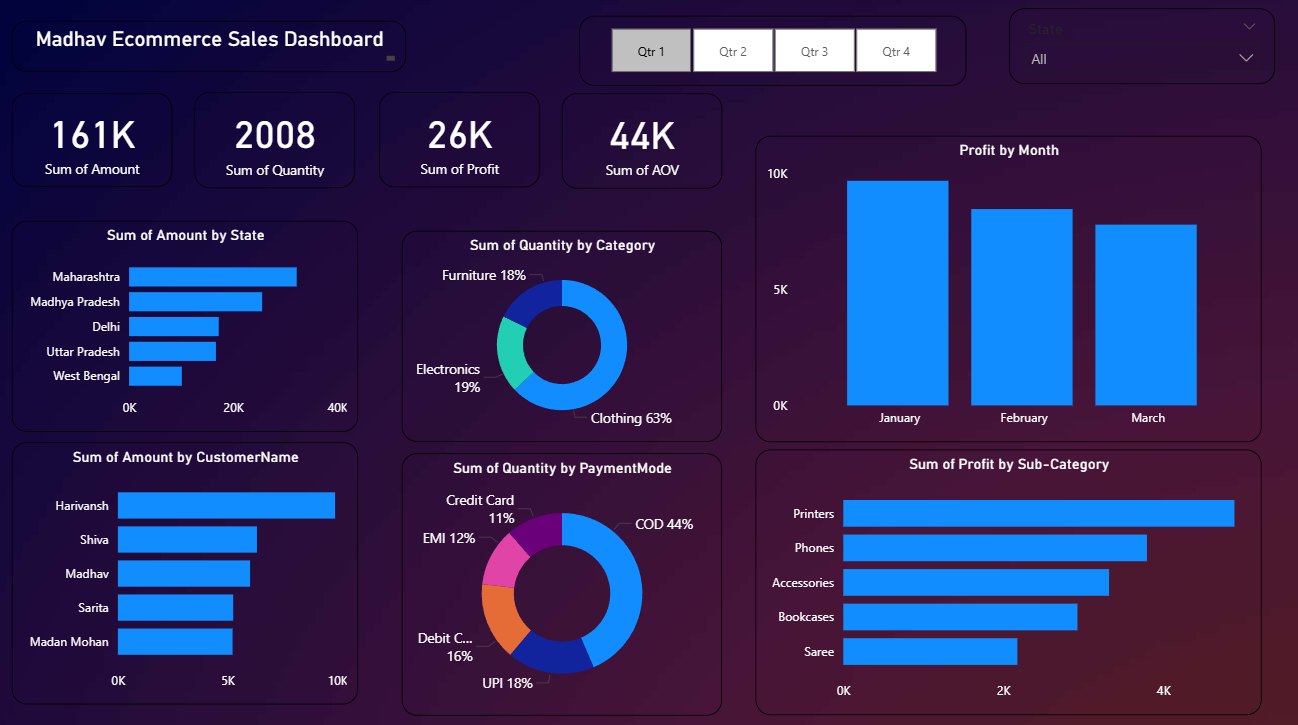Image resolution: width=1298 pixels, height=725 pixels.
Task: Filter the dashboard by Qtr 3
Action: pyautogui.click(x=814, y=51)
